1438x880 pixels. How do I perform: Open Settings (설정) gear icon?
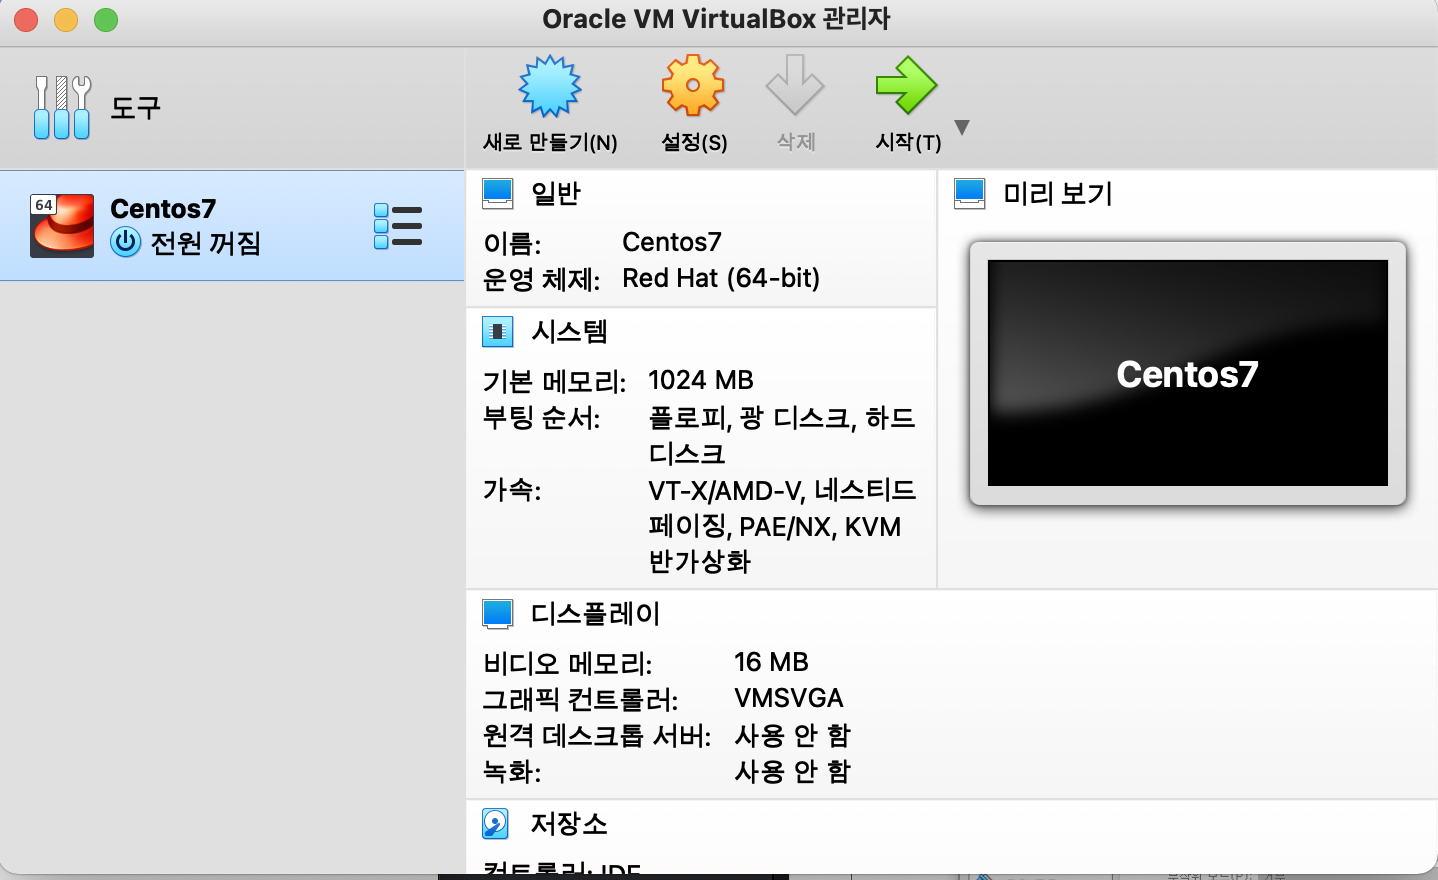pyautogui.click(x=693, y=86)
